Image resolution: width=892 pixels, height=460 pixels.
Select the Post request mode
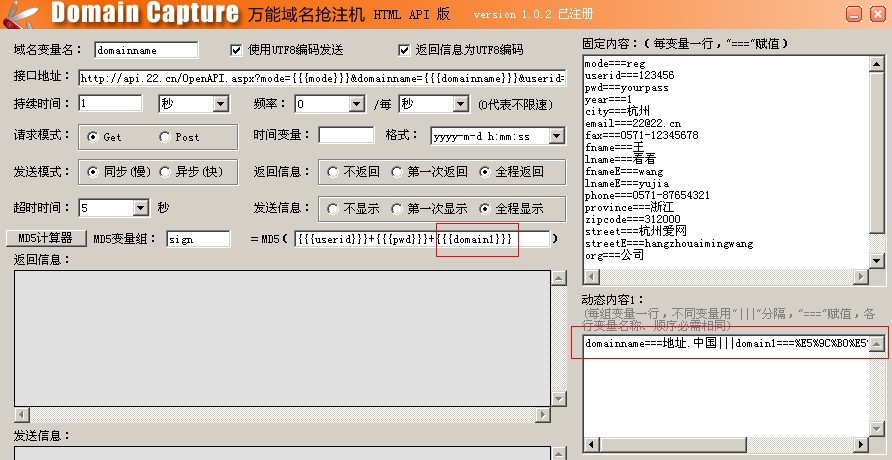(x=165, y=137)
